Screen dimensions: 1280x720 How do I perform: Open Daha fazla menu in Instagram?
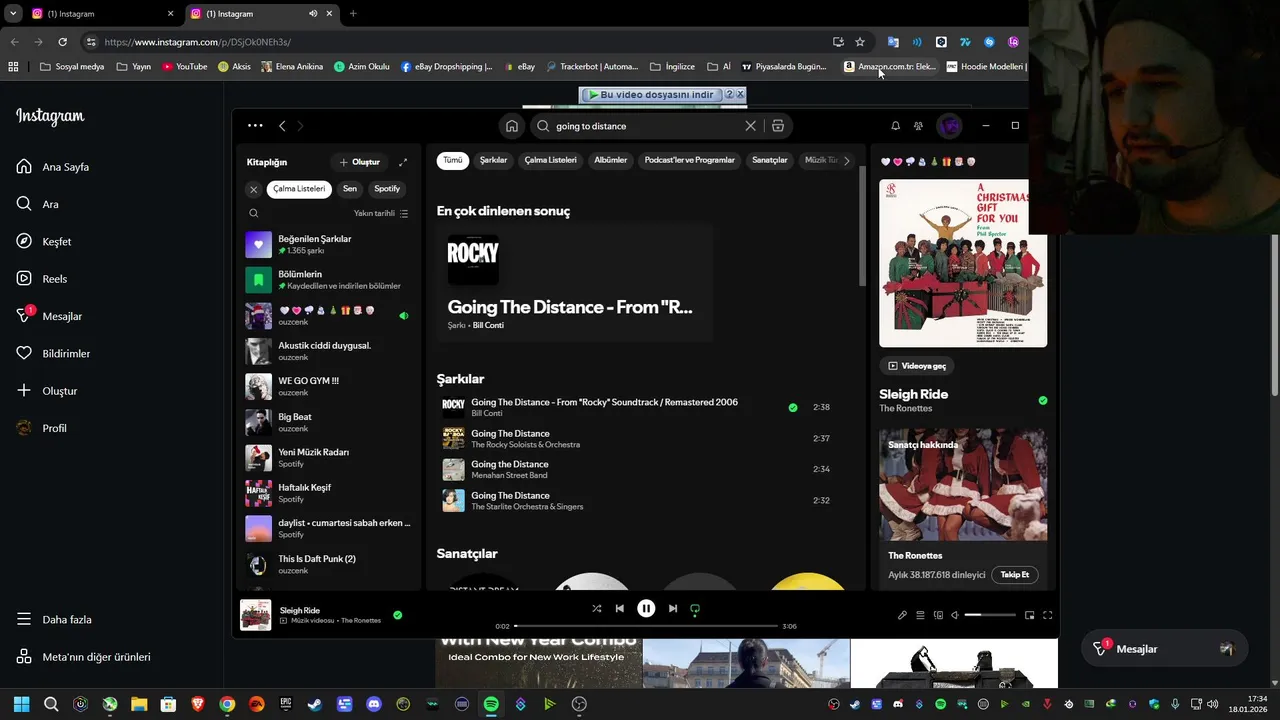point(54,619)
